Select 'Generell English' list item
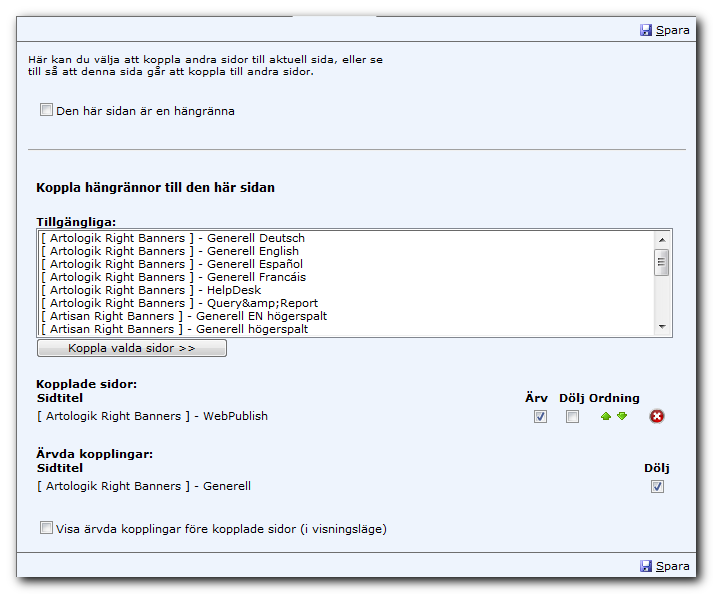The width and height of the screenshot is (713, 594). pyautogui.click(x=346, y=251)
